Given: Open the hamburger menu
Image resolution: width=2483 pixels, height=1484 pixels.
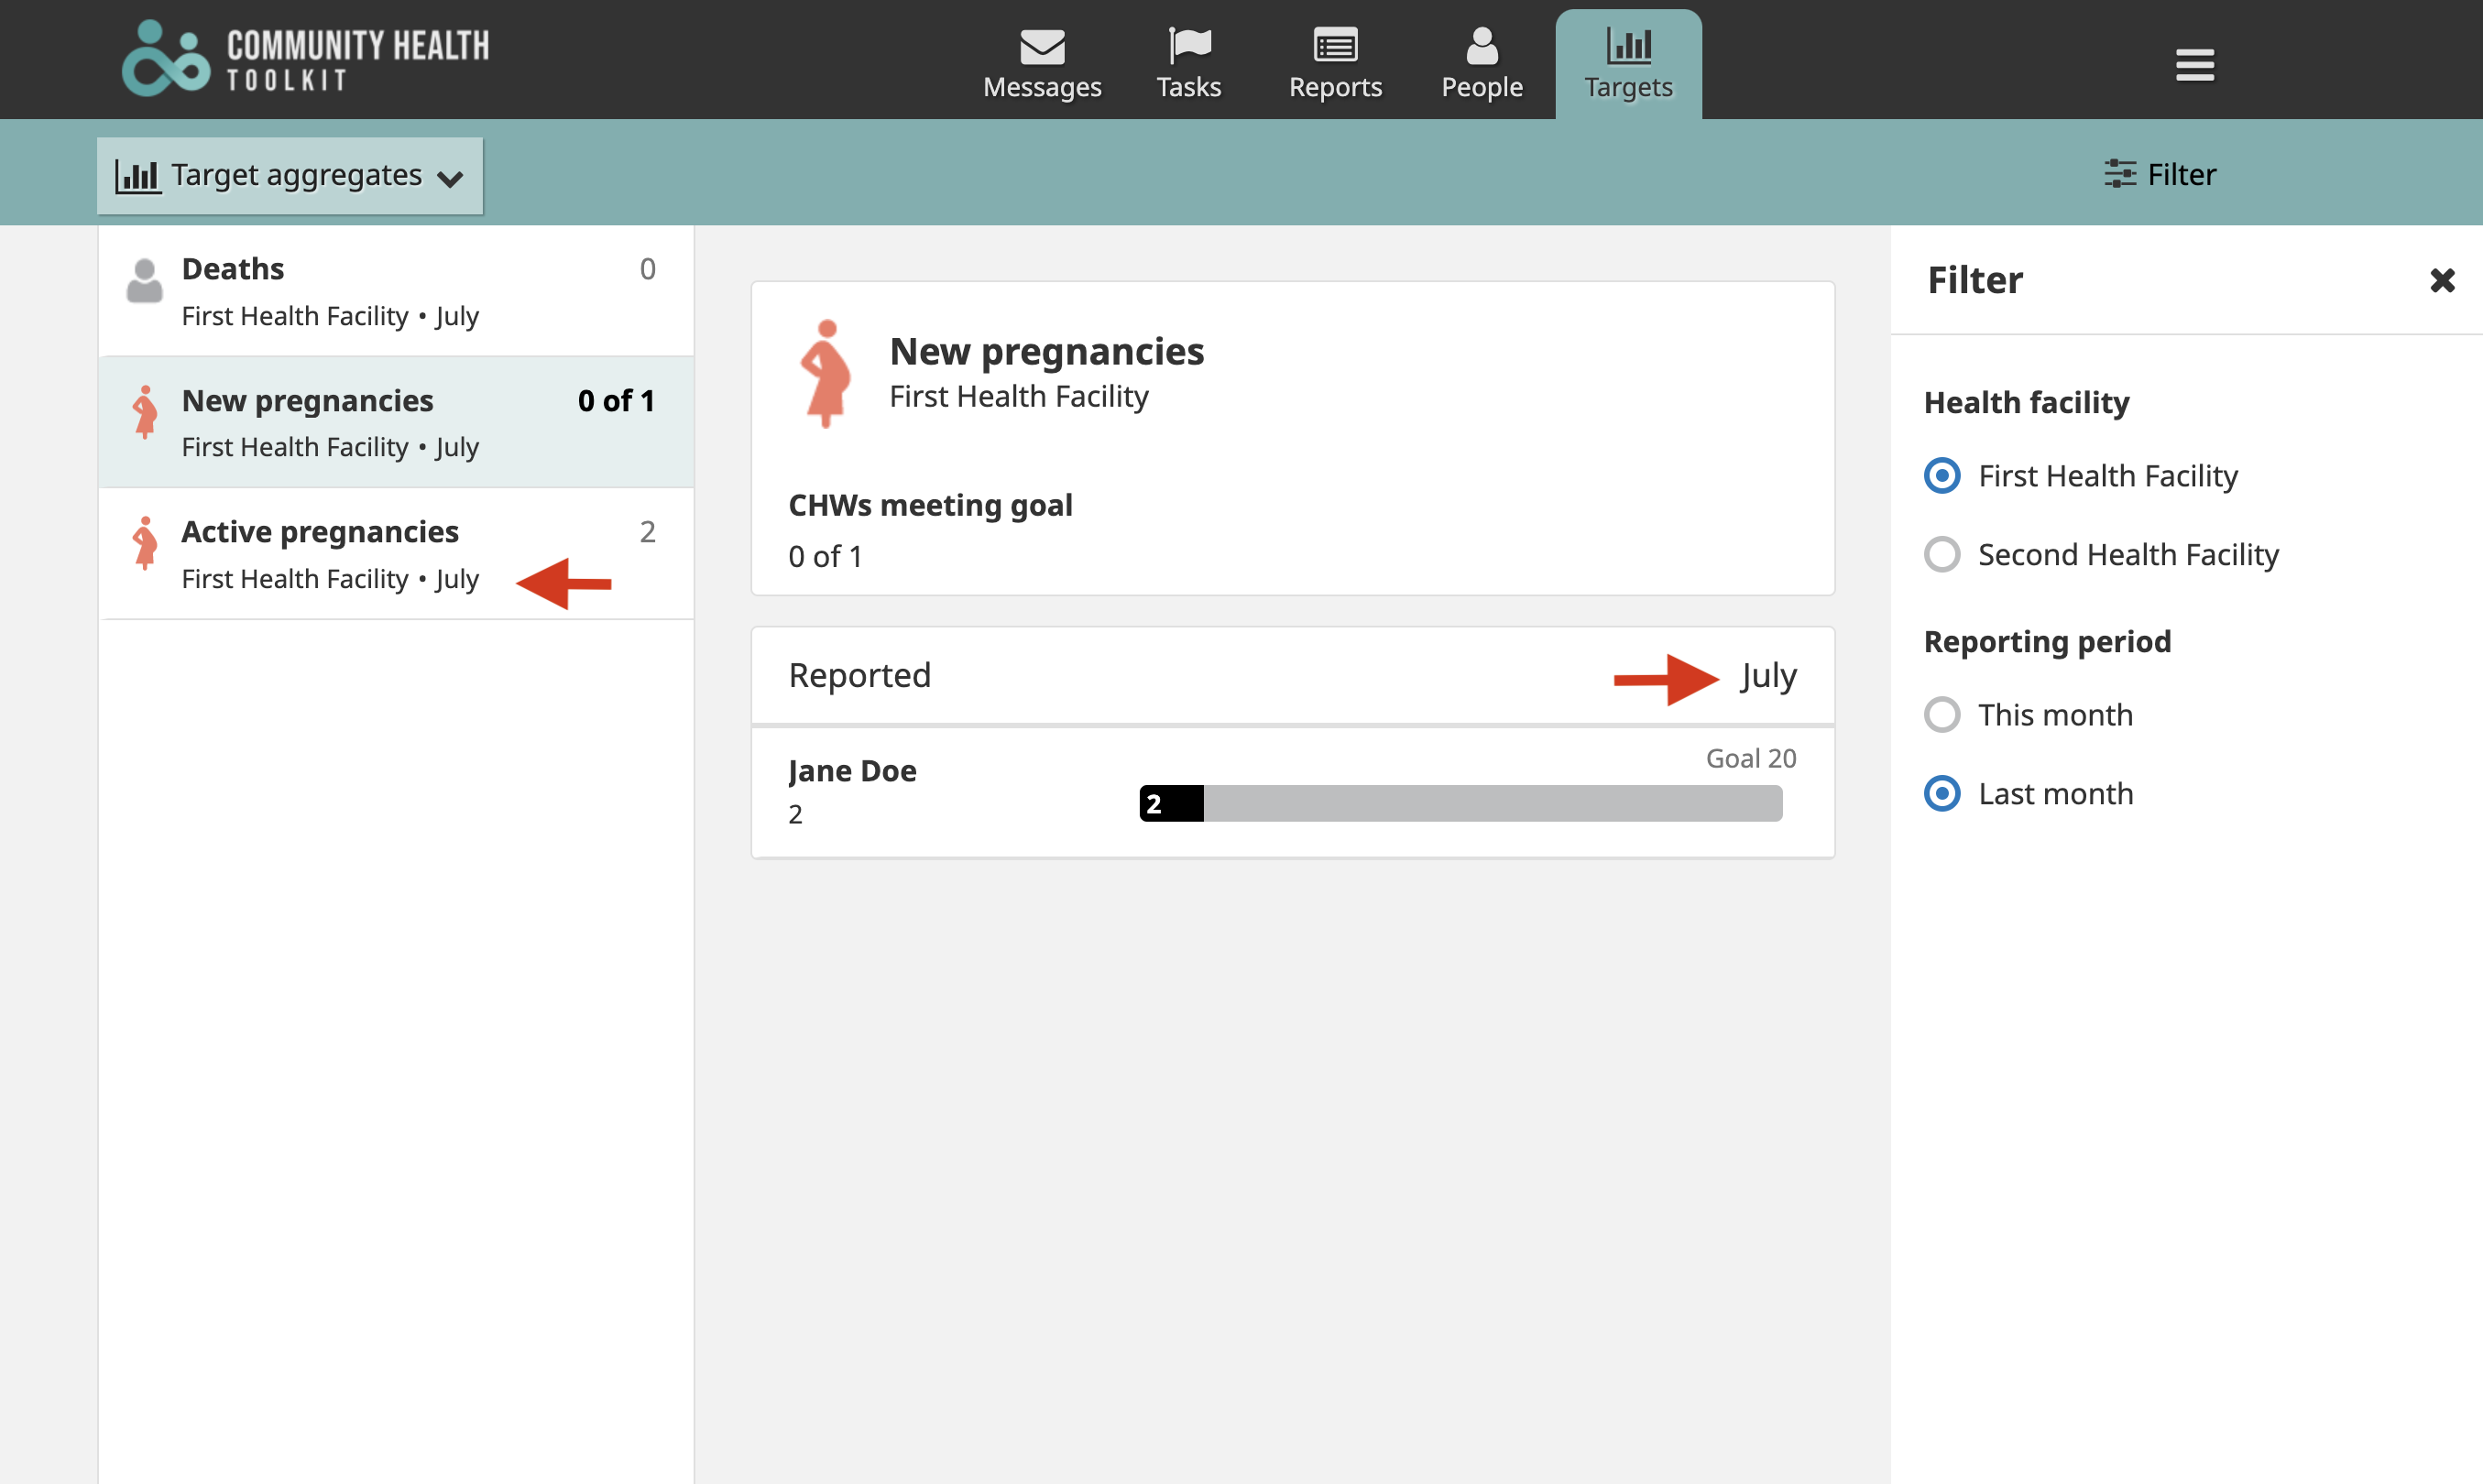Looking at the screenshot, I should click(x=2194, y=65).
